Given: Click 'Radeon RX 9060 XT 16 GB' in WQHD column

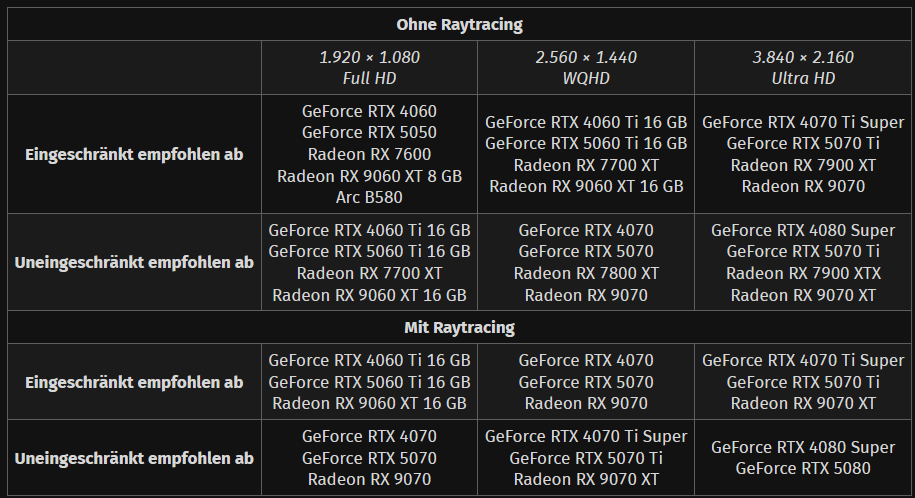Looking at the screenshot, I should 586,186.
